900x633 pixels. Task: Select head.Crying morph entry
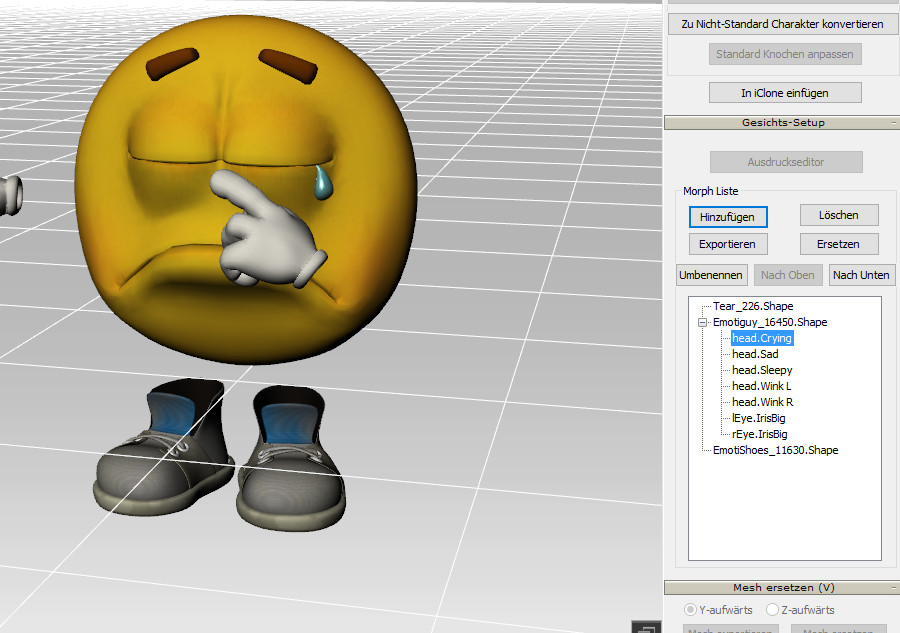(x=762, y=338)
